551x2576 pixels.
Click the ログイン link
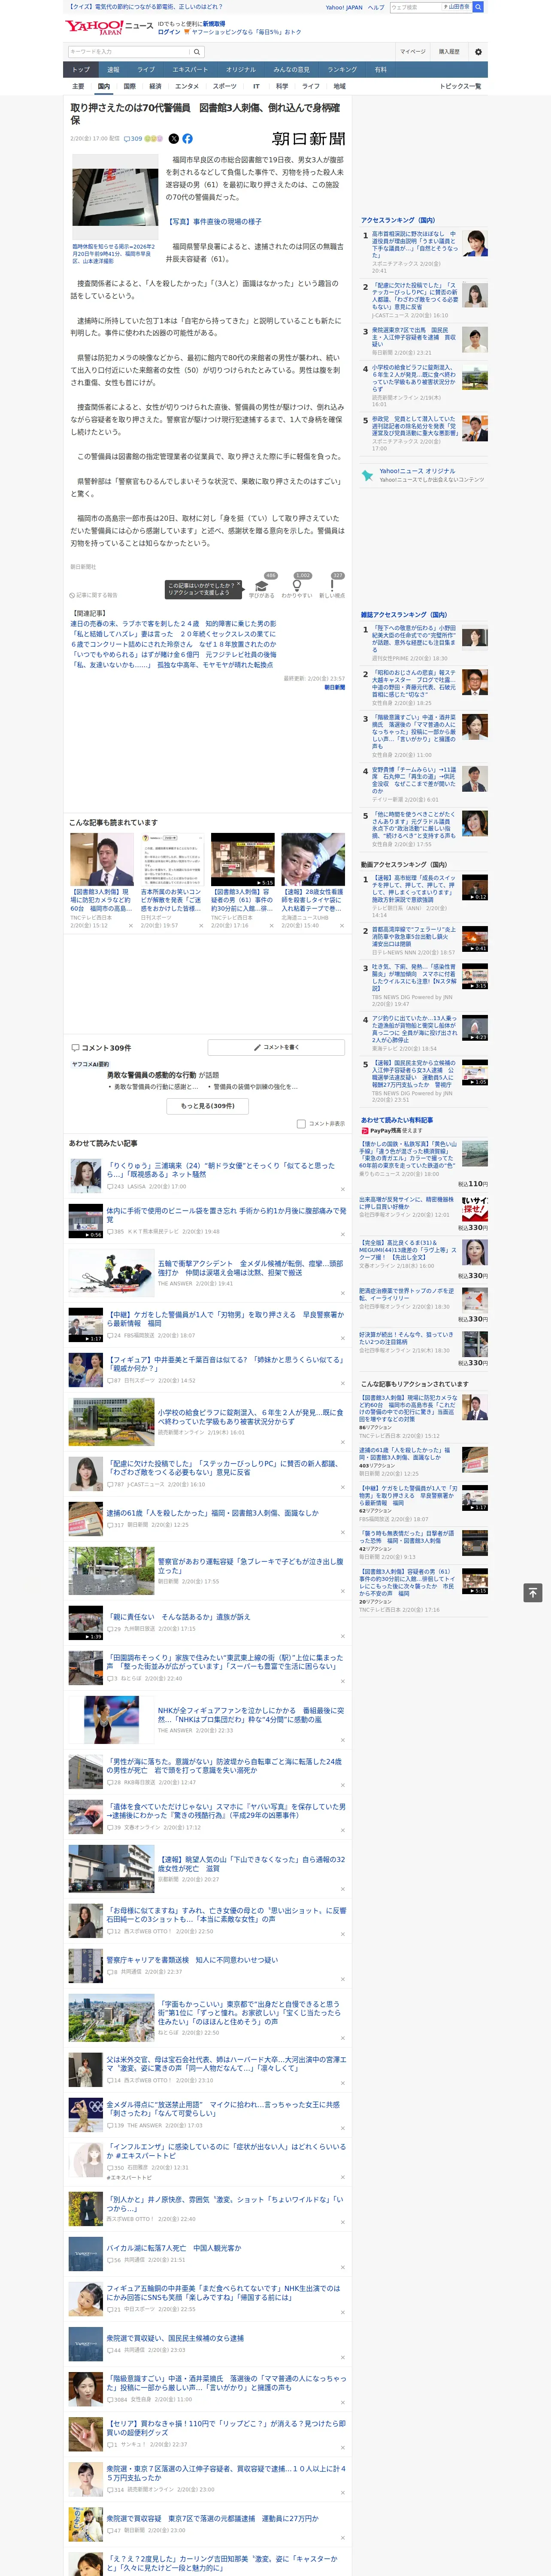click(169, 32)
